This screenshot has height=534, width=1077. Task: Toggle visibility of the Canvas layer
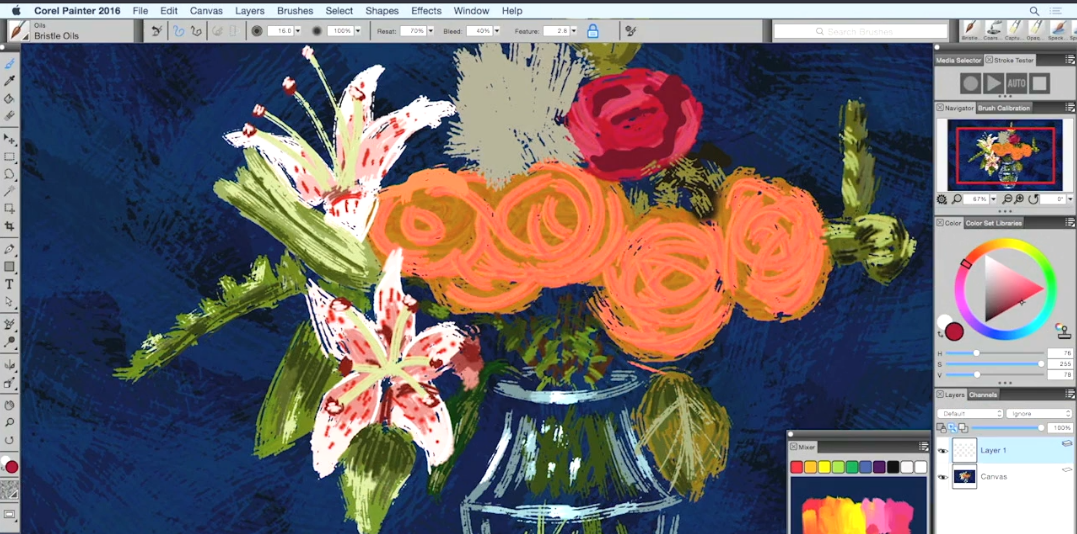point(942,477)
